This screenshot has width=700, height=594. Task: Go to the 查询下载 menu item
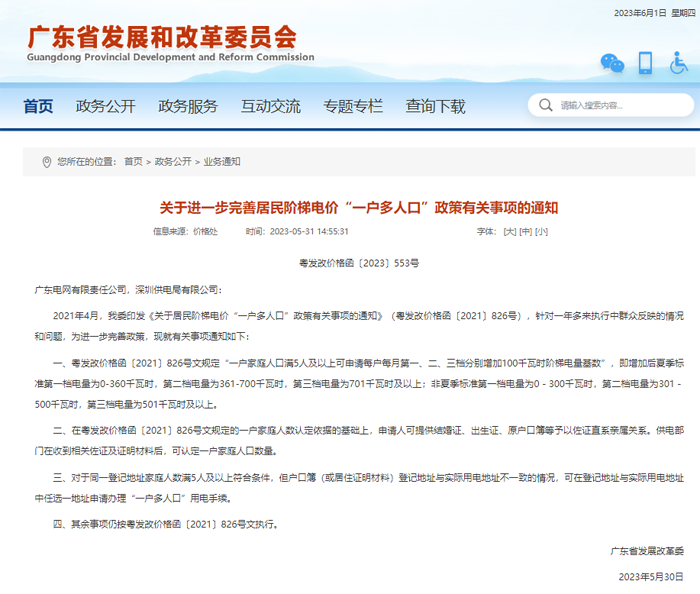[435, 106]
